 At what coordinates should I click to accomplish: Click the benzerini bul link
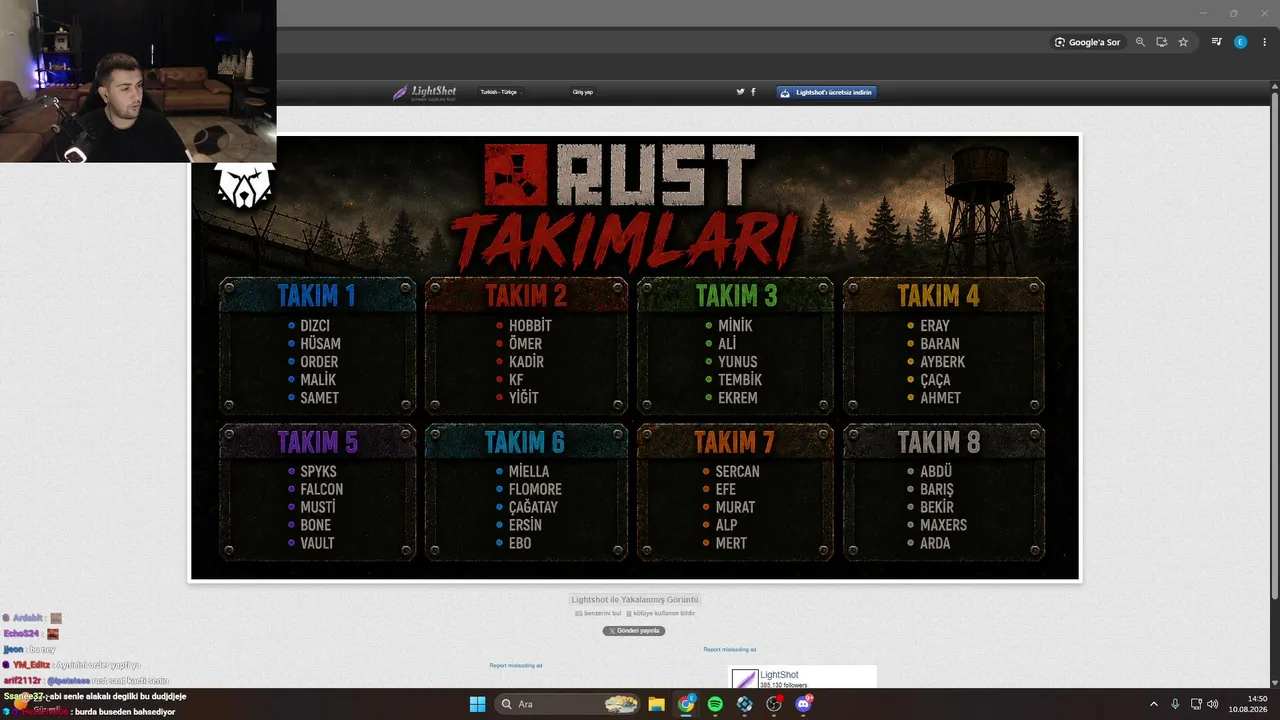598,613
